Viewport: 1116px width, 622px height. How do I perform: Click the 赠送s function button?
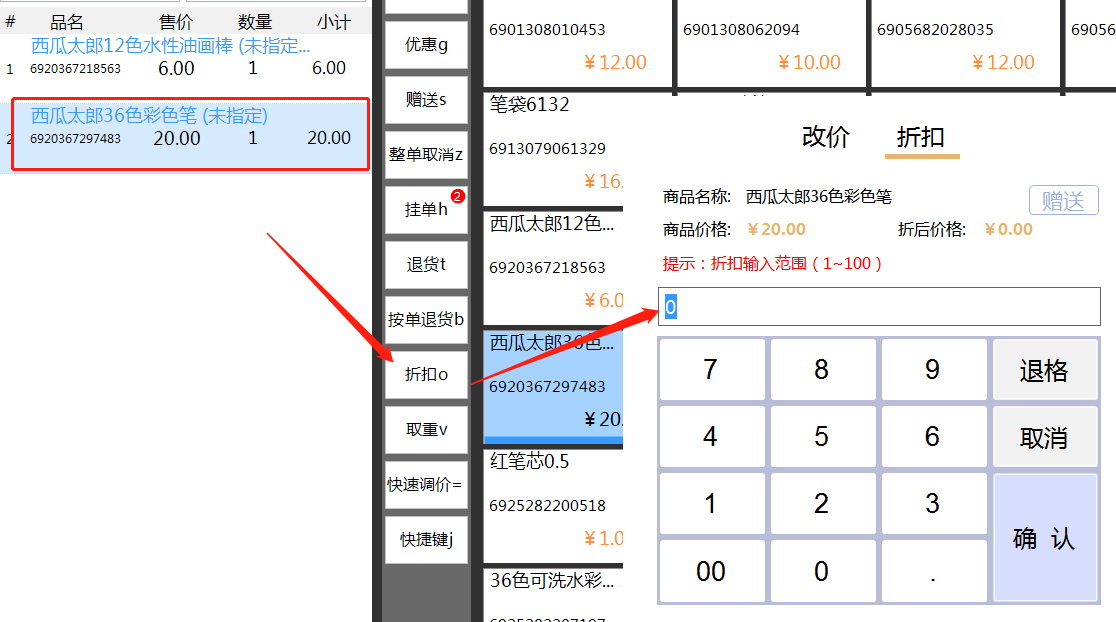(426, 100)
